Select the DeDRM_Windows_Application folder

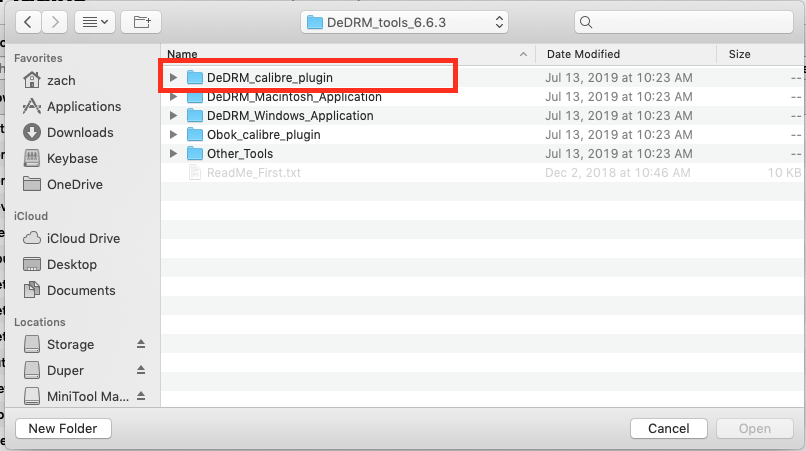coord(289,116)
